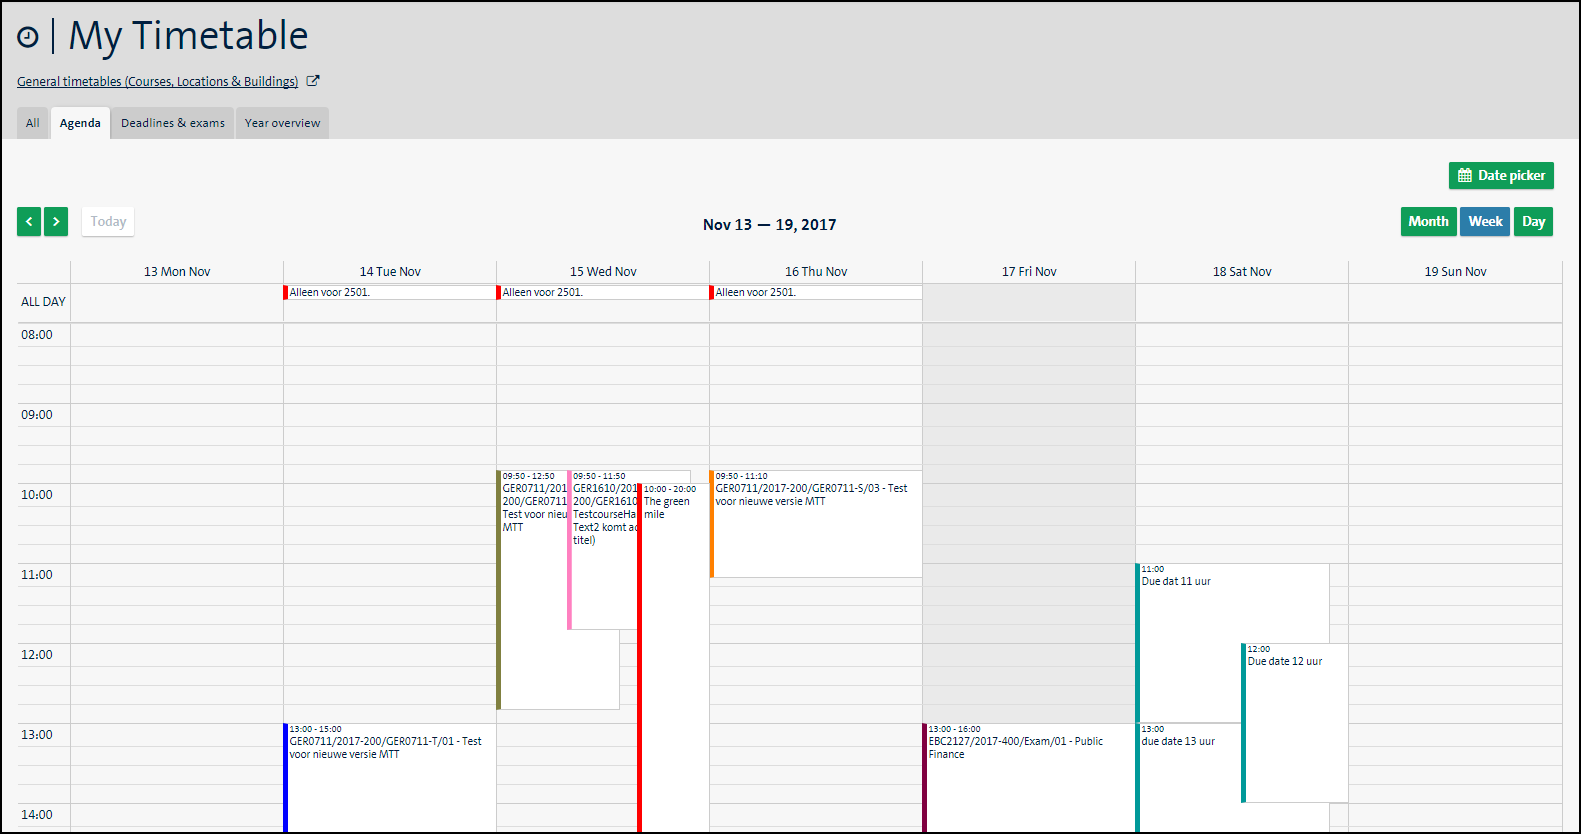This screenshot has height=834, width=1581.
Task: Open Thursday's all-day event Alleen voor 2501
Action: (x=815, y=293)
